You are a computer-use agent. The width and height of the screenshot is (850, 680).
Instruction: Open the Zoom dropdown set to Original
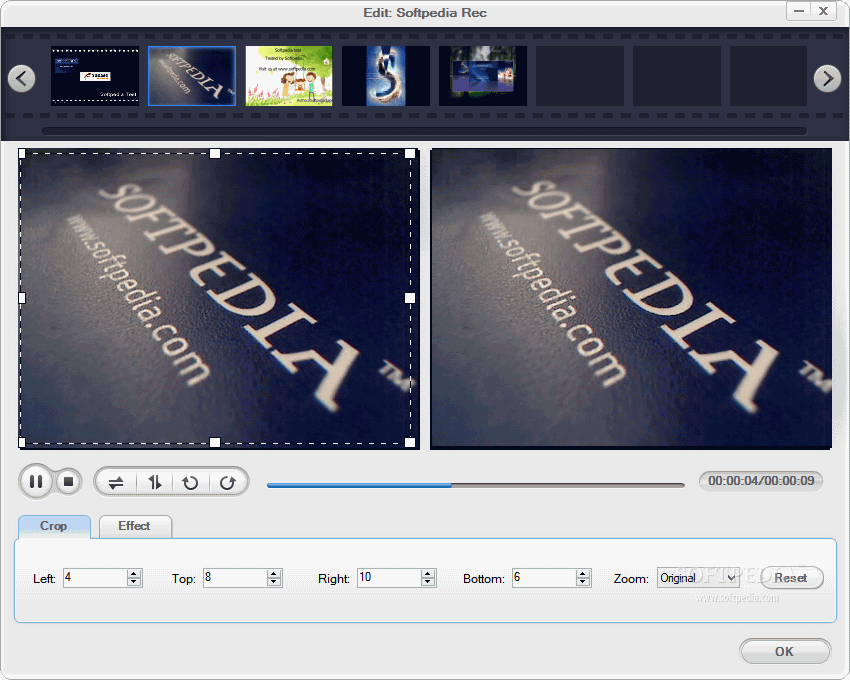coord(698,578)
